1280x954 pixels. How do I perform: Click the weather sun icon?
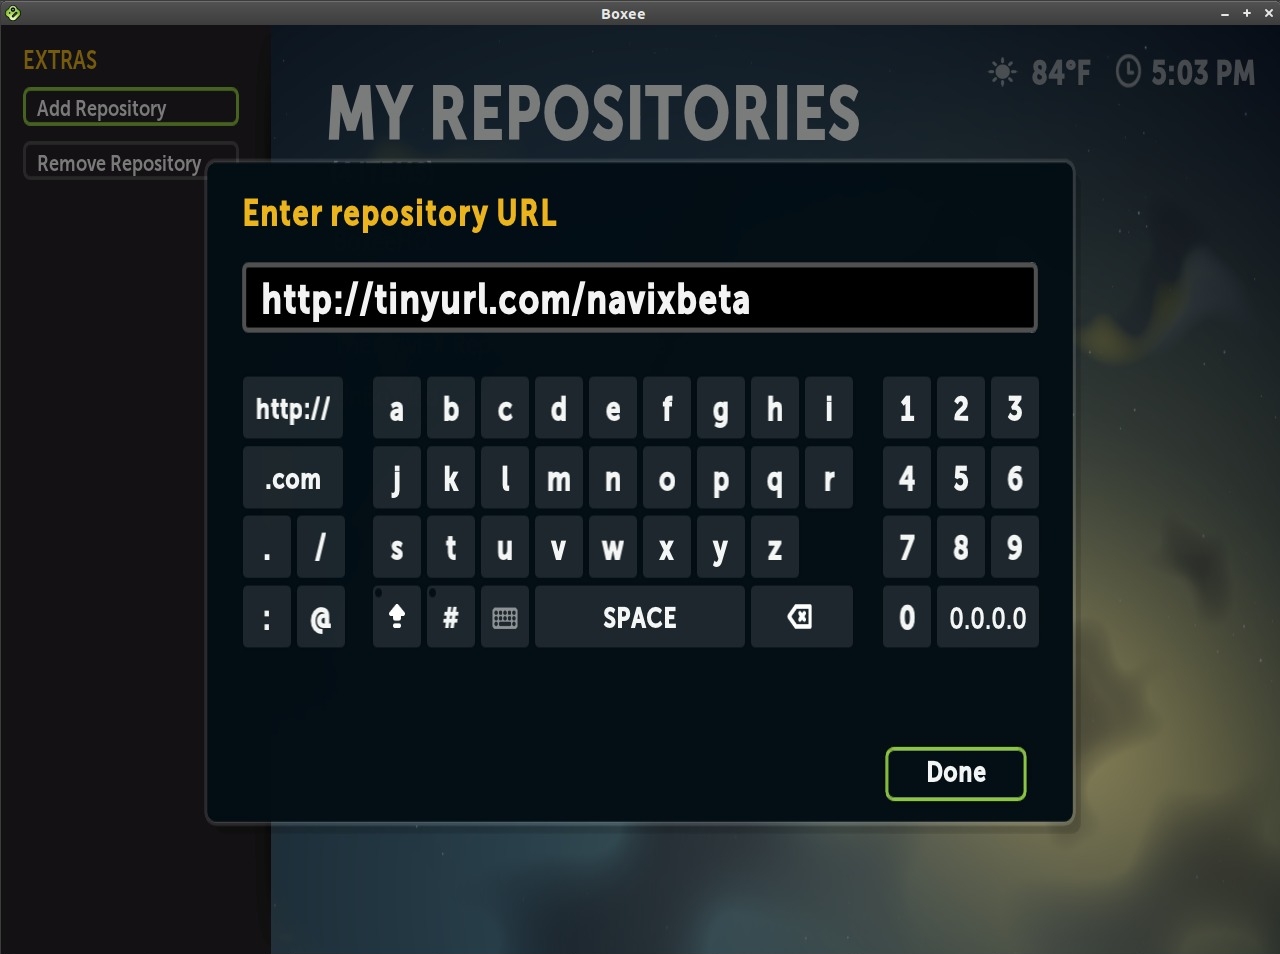coord(1002,72)
